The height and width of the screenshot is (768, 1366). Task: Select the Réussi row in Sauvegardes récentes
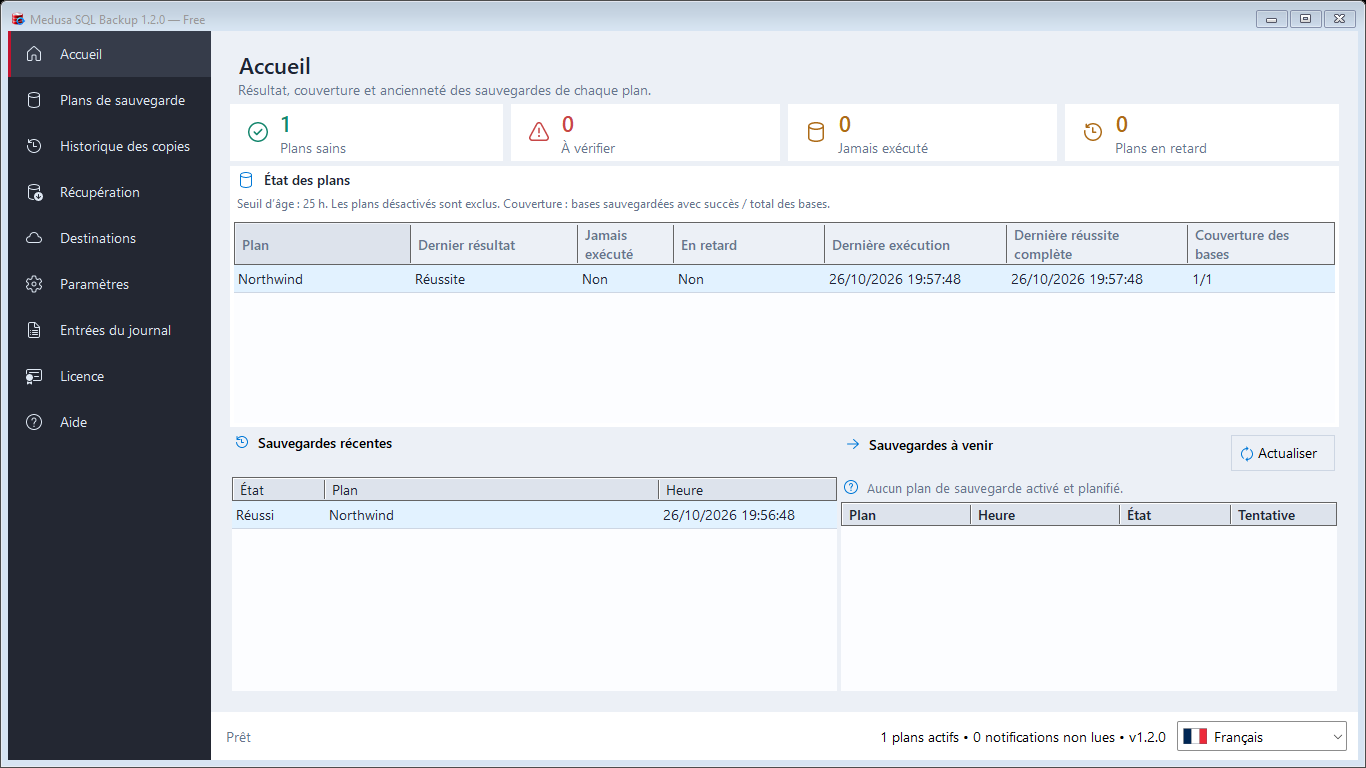pos(534,515)
